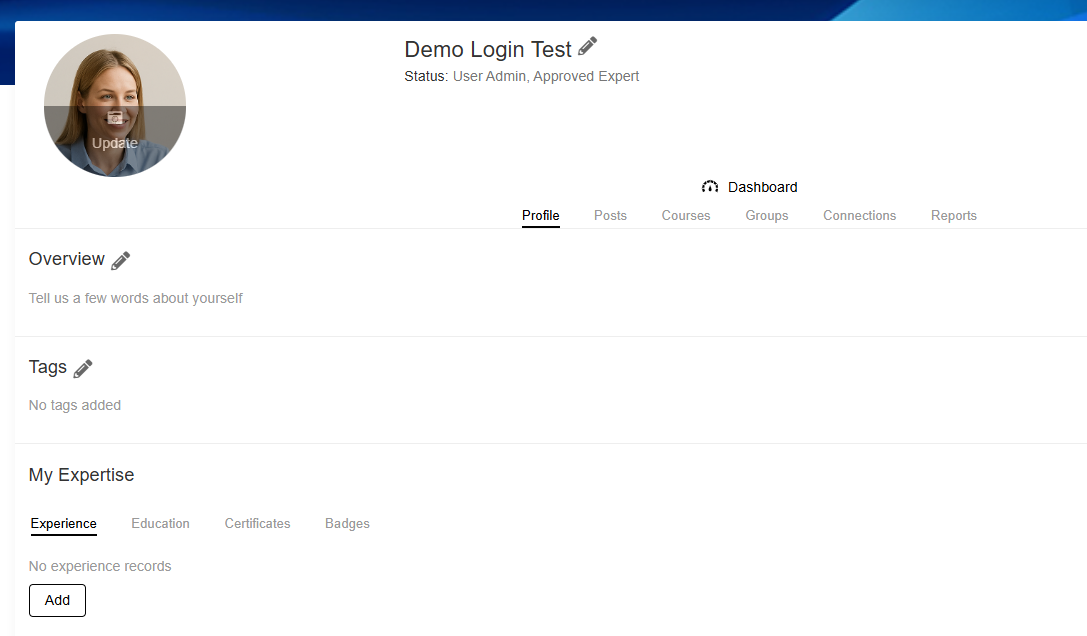Click the Dashboard gauge icon
The width and height of the screenshot is (1087, 636).
coord(710,187)
